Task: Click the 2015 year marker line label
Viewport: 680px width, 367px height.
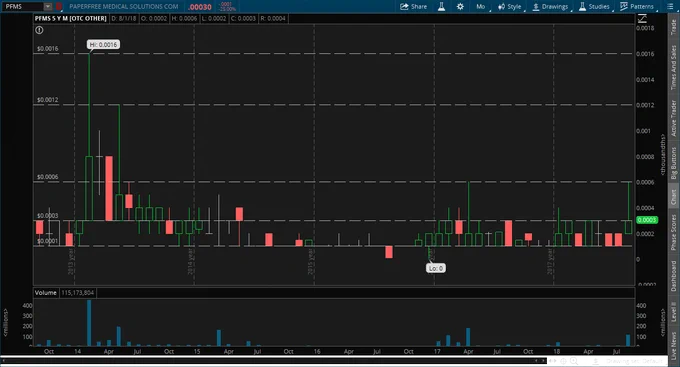Action: 311,262
